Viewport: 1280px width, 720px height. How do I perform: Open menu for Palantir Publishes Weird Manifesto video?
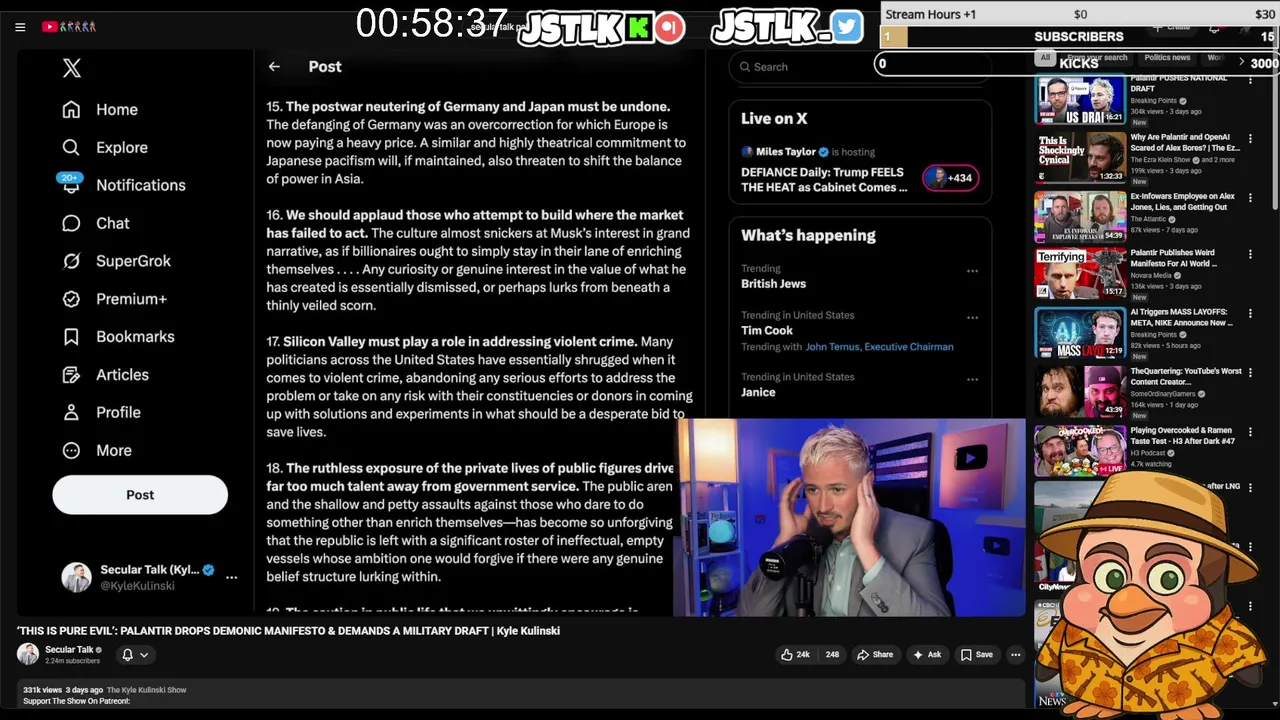pos(1250,255)
